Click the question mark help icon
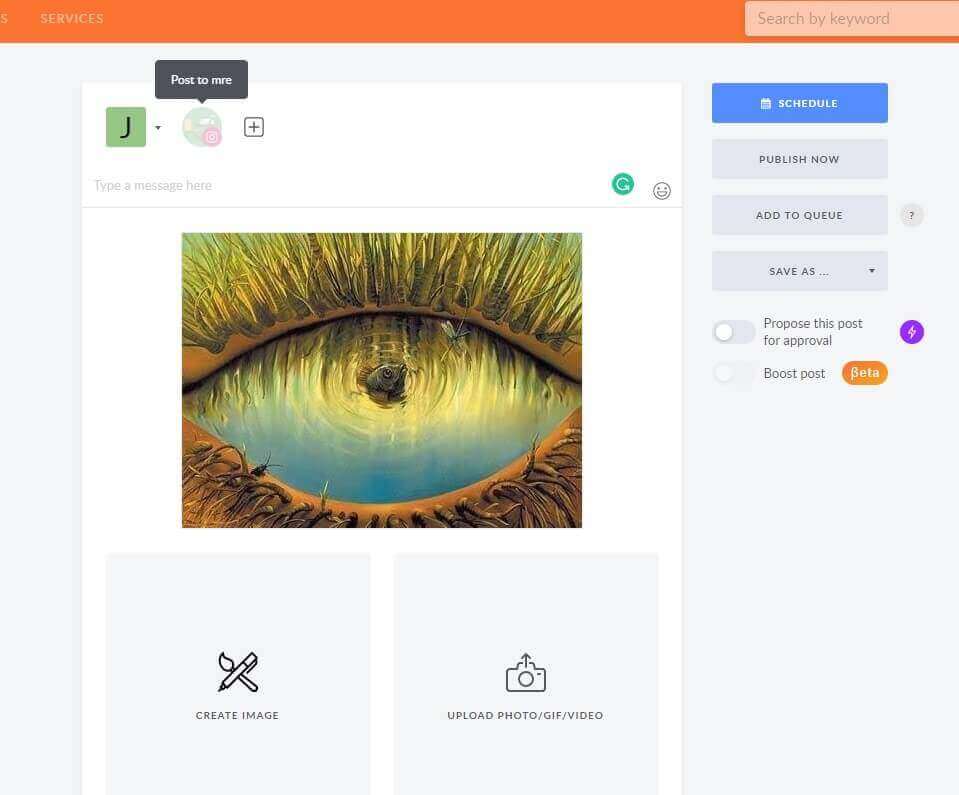Image resolution: width=959 pixels, height=795 pixels. (911, 215)
